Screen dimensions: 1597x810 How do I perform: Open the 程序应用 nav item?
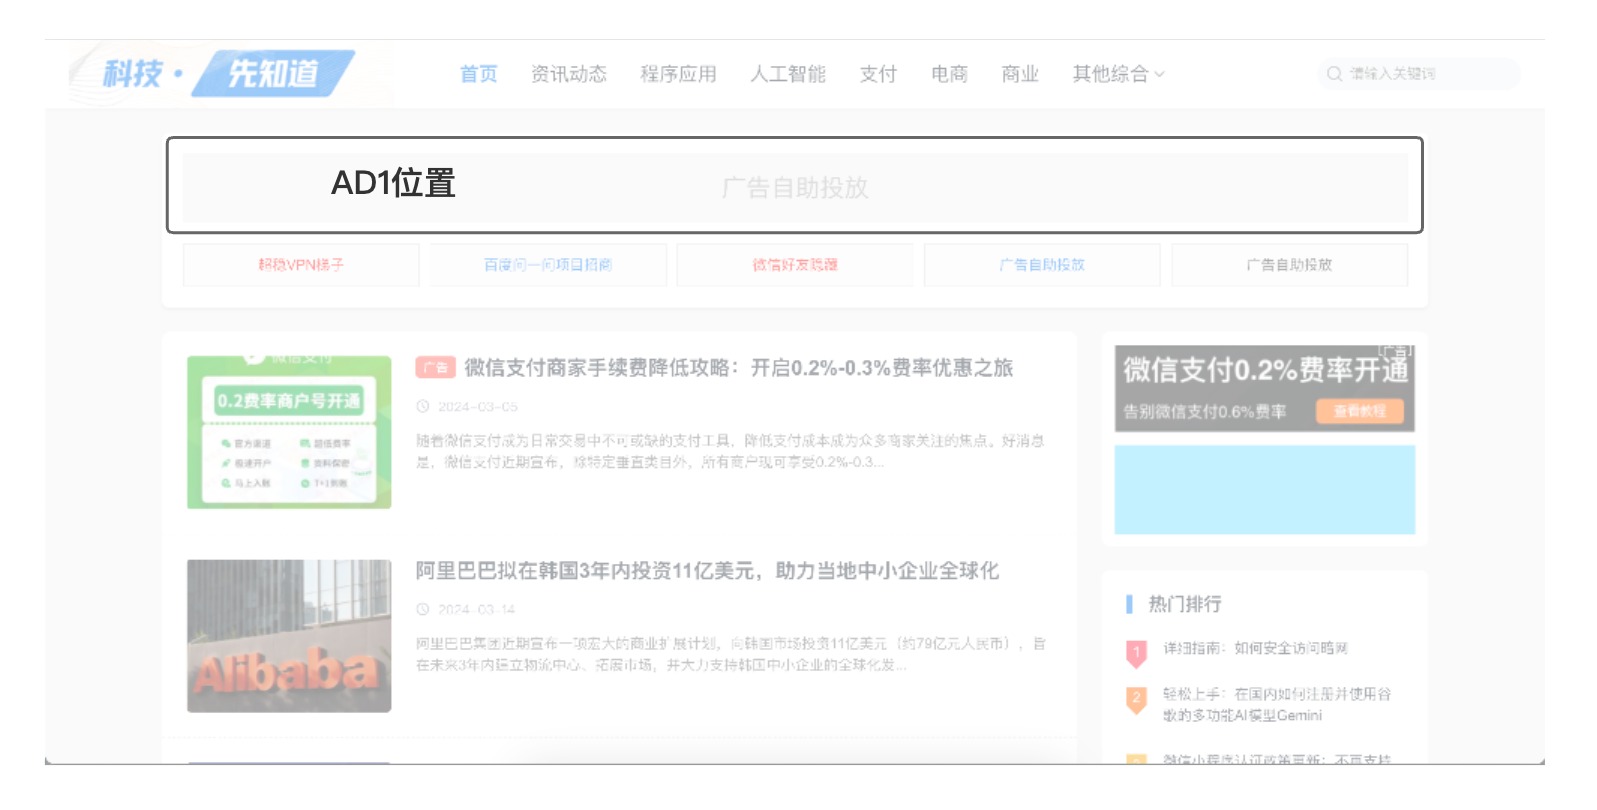click(x=678, y=74)
